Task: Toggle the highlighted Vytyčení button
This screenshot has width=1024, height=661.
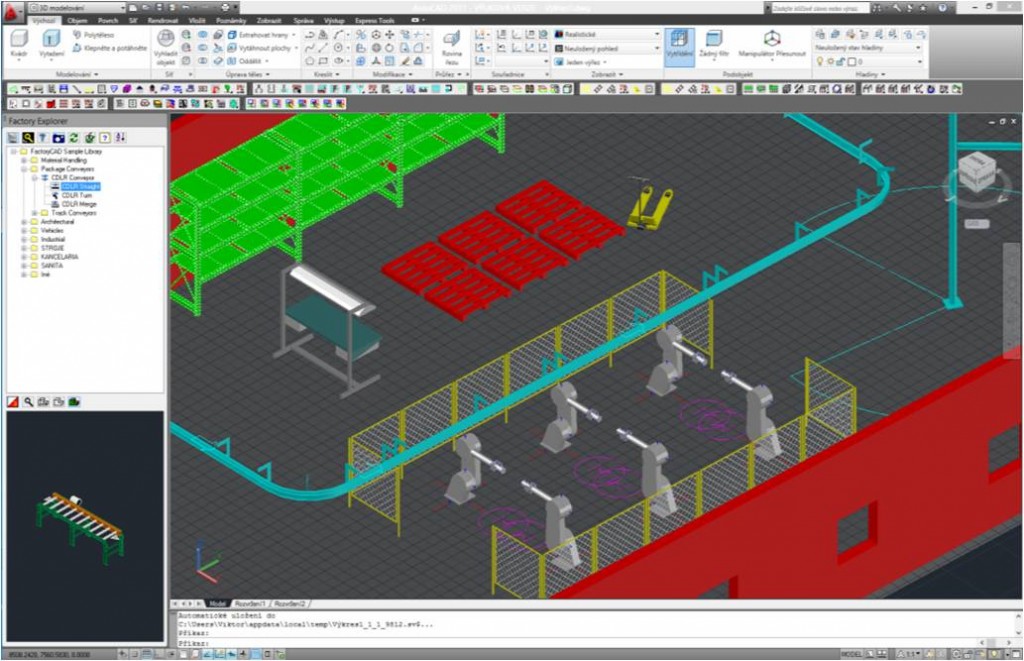Action: click(681, 45)
